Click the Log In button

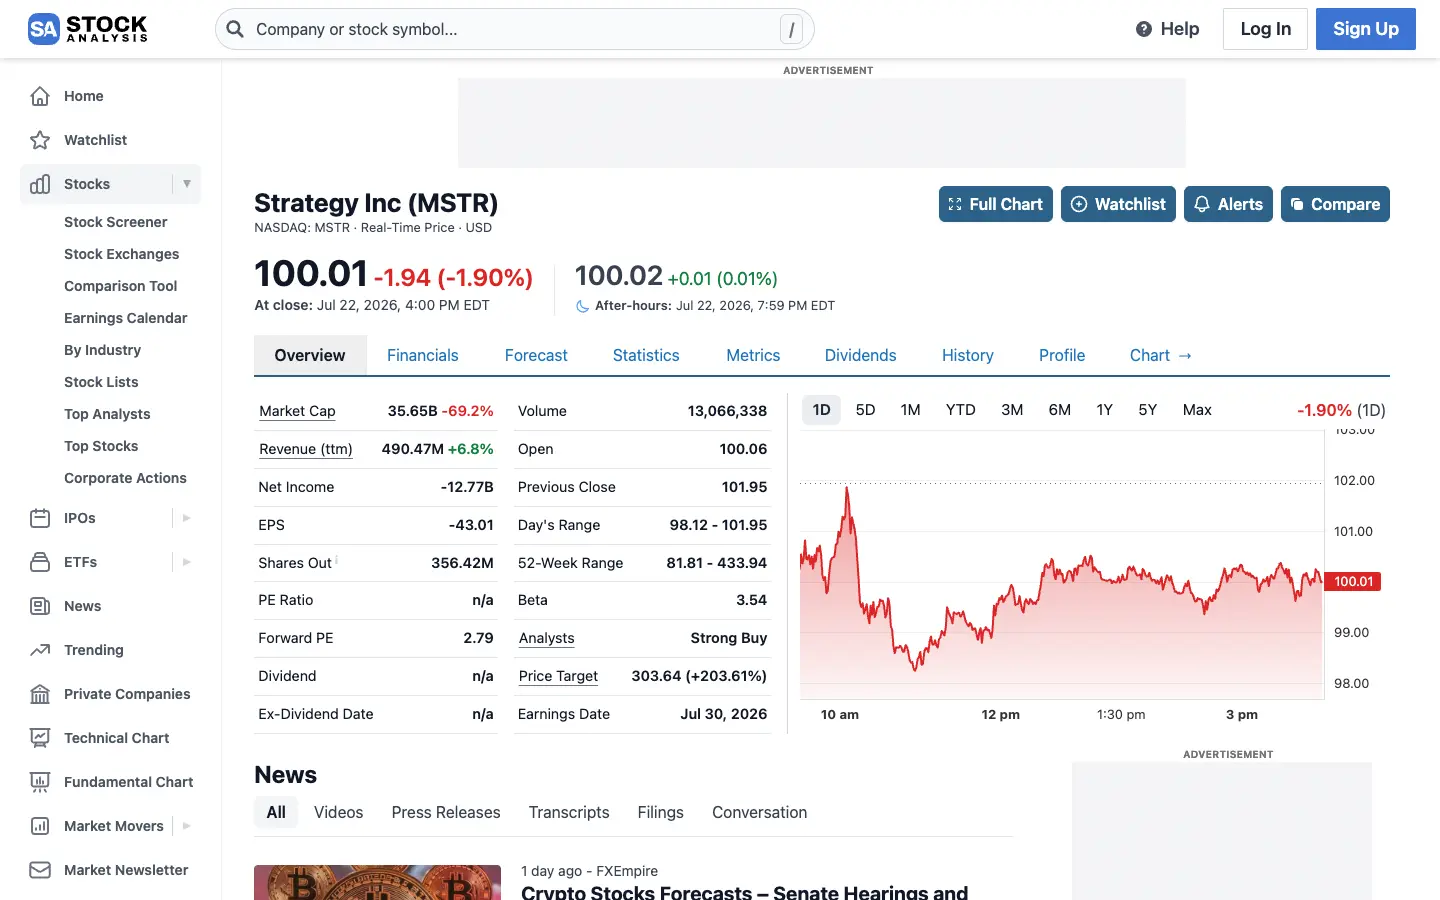pos(1266,29)
